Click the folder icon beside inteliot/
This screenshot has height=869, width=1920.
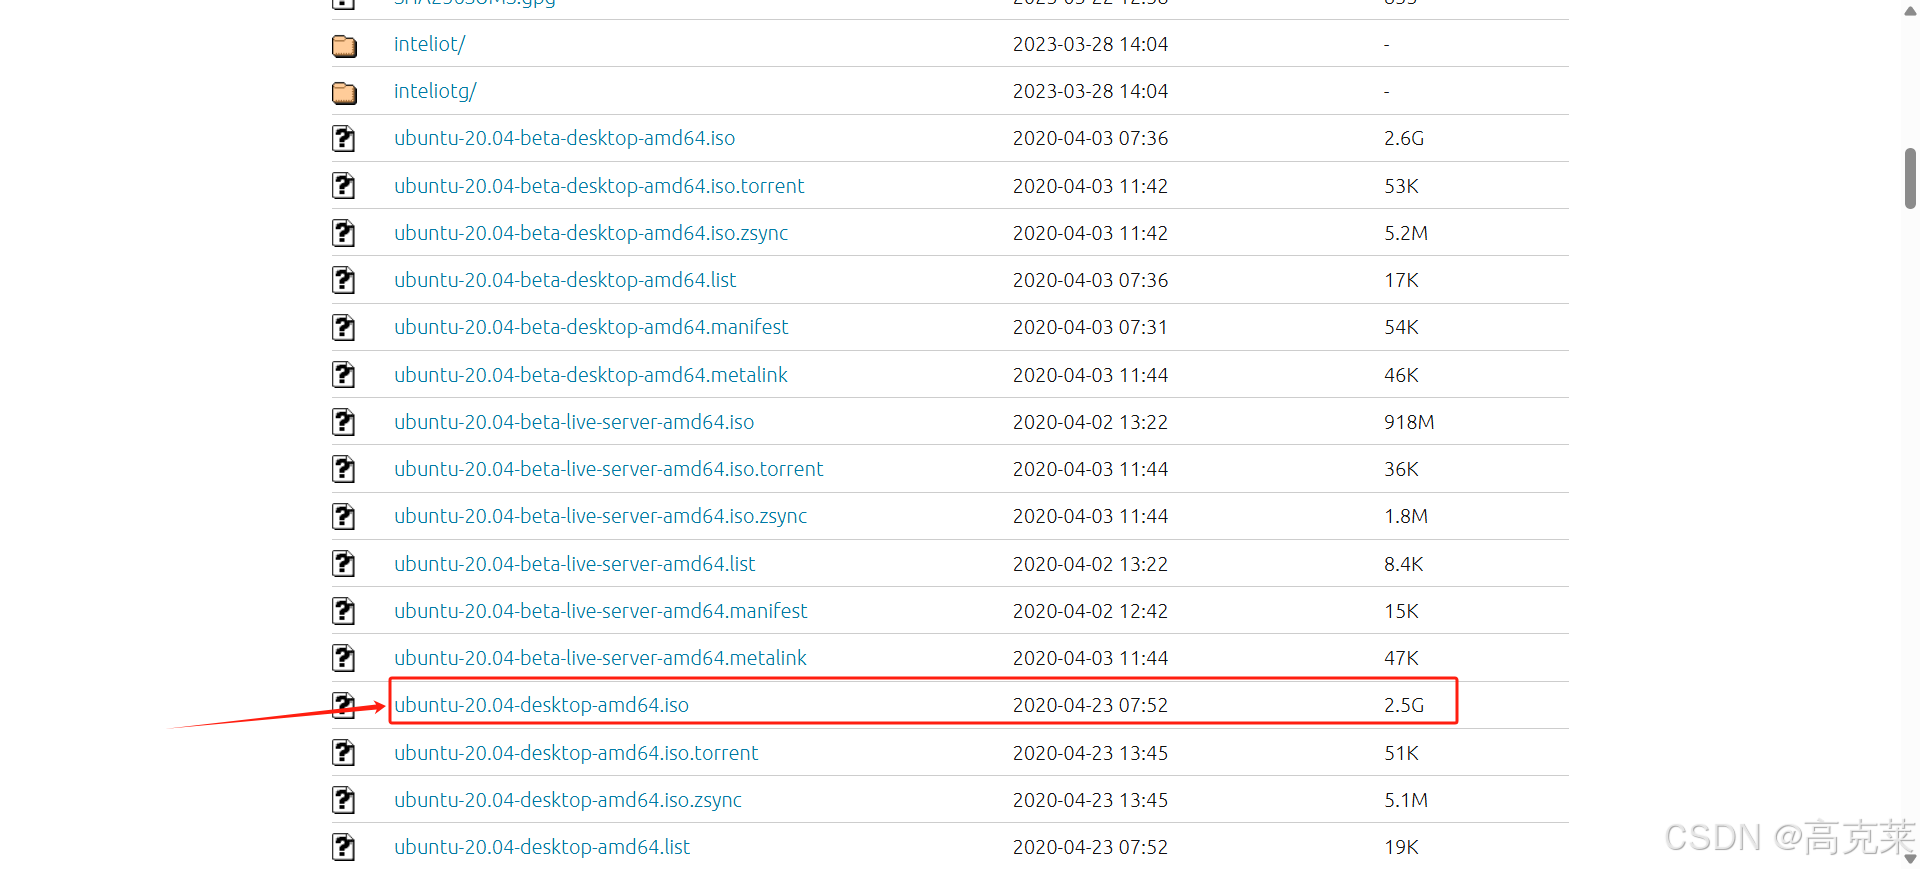(344, 45)
